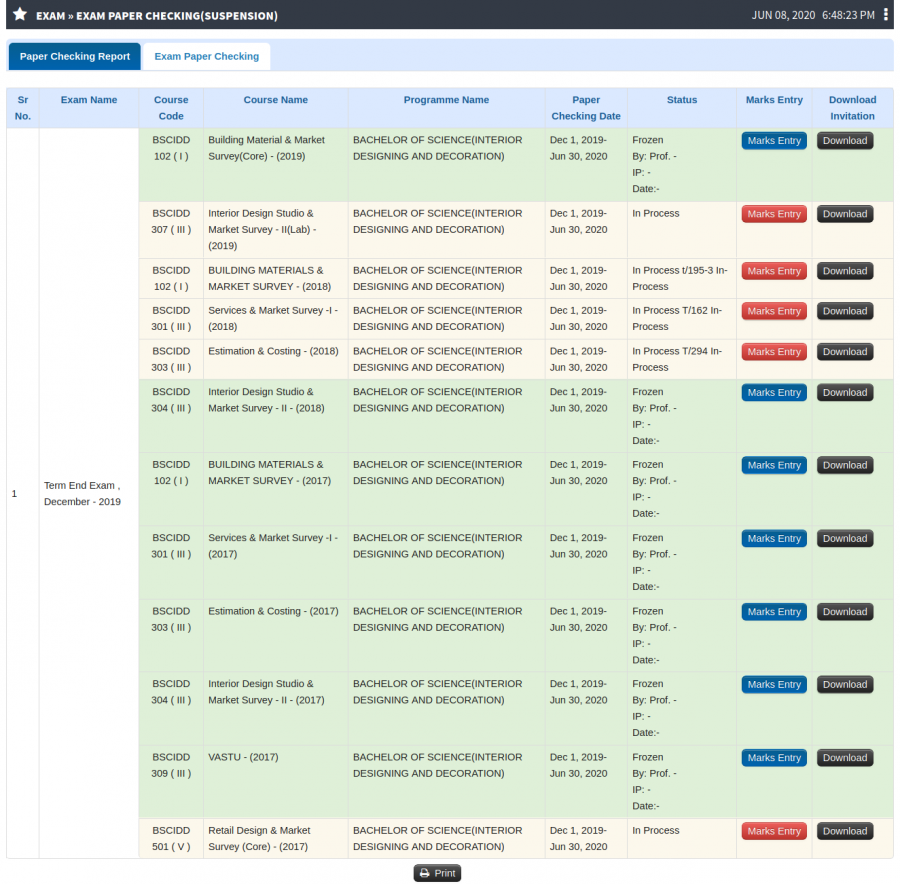Click the Exam Name column header
Image resolution: width=900 pixels, height=884 pixels.
[89, 108]
